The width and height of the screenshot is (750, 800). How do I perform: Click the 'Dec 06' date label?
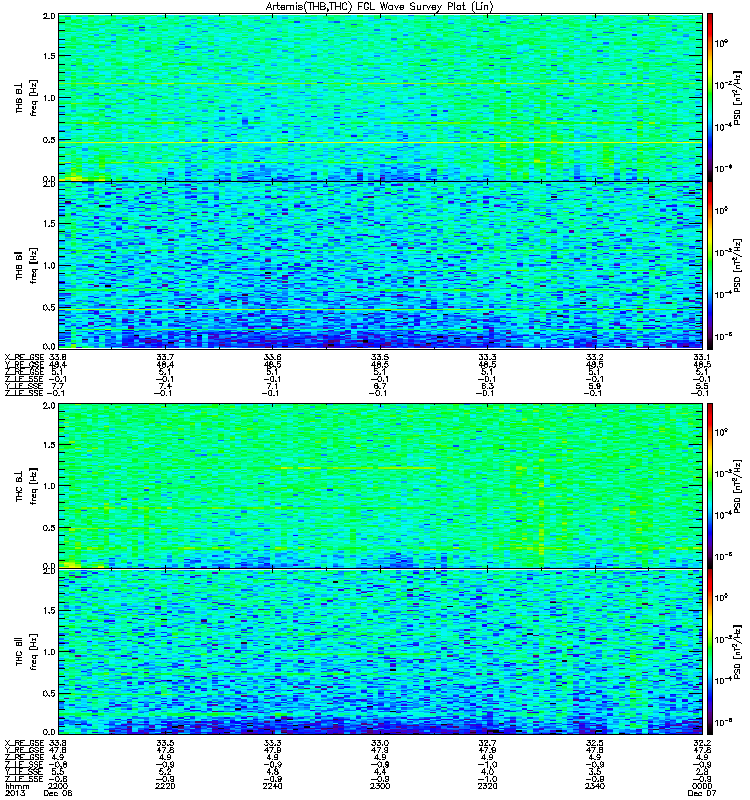coord(58,793)
